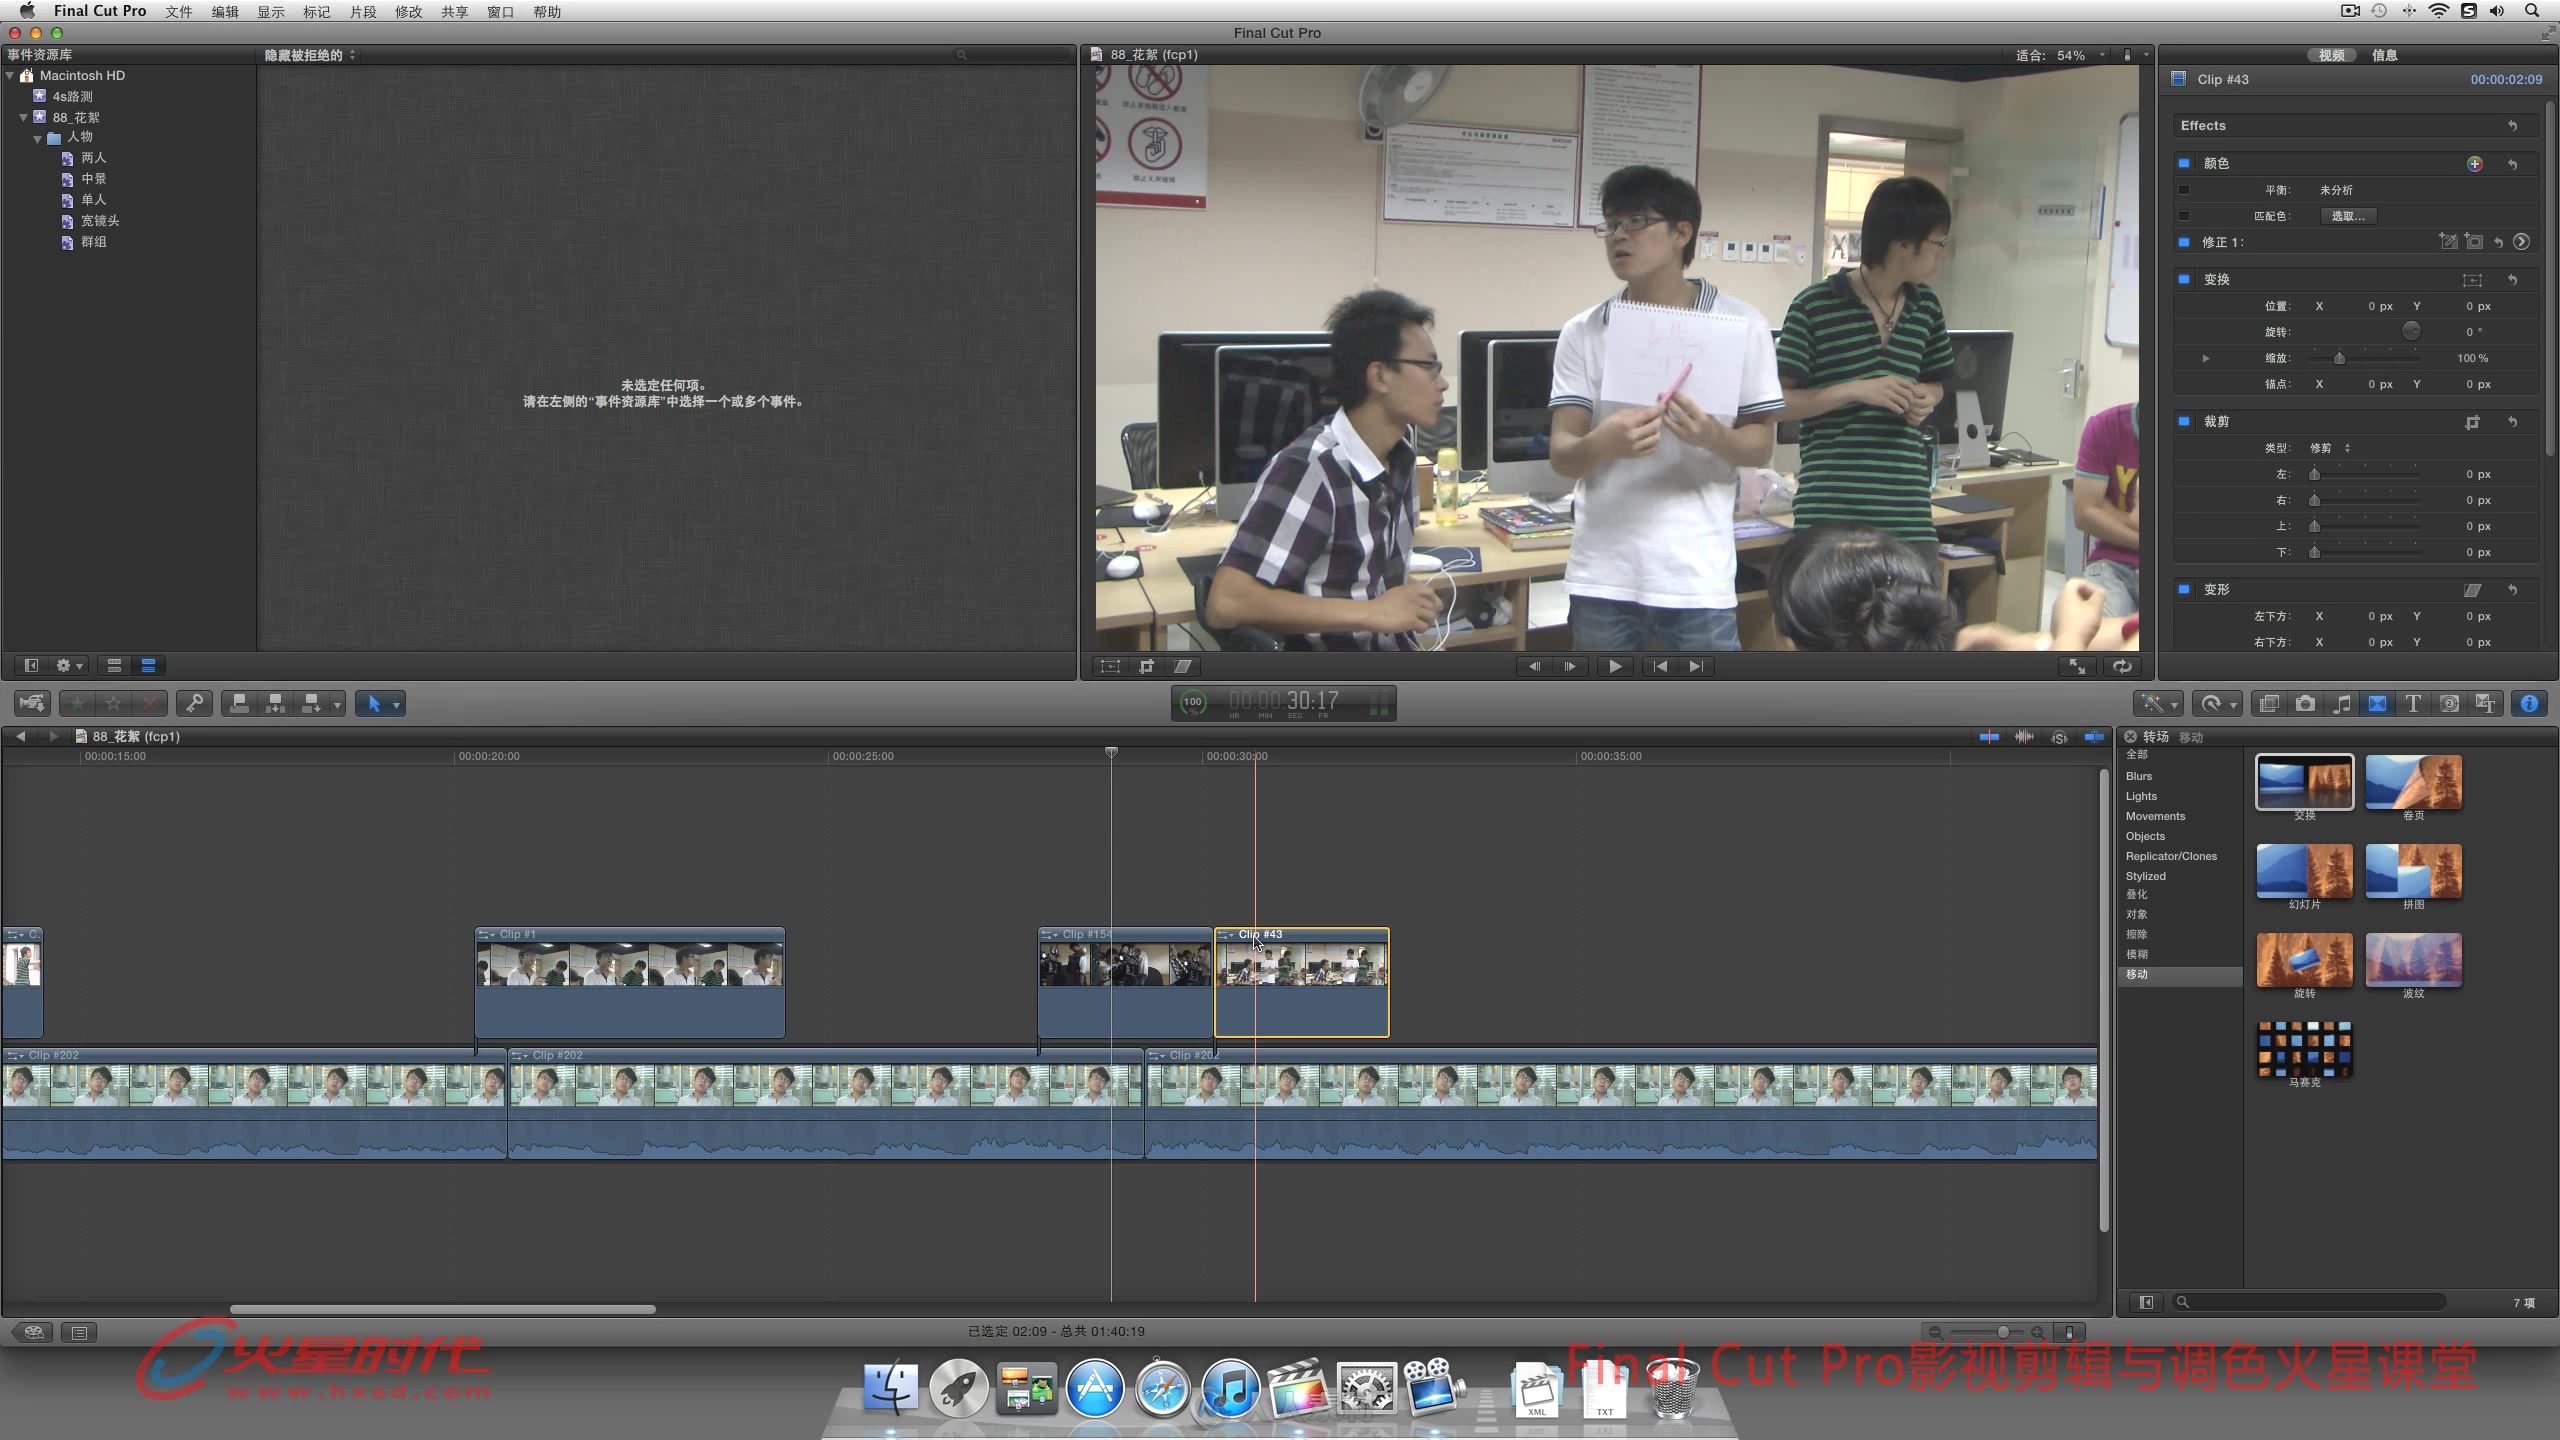Reset the Effects section
Image resolution: width=2560 pixels, height=1440 pixels.
click(x=2512, y=126)
